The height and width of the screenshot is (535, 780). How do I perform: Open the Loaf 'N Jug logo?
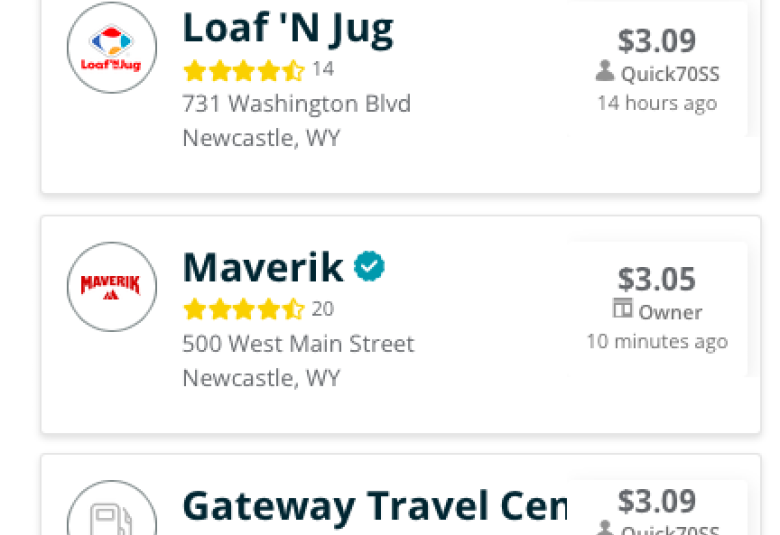coord(112,48)
